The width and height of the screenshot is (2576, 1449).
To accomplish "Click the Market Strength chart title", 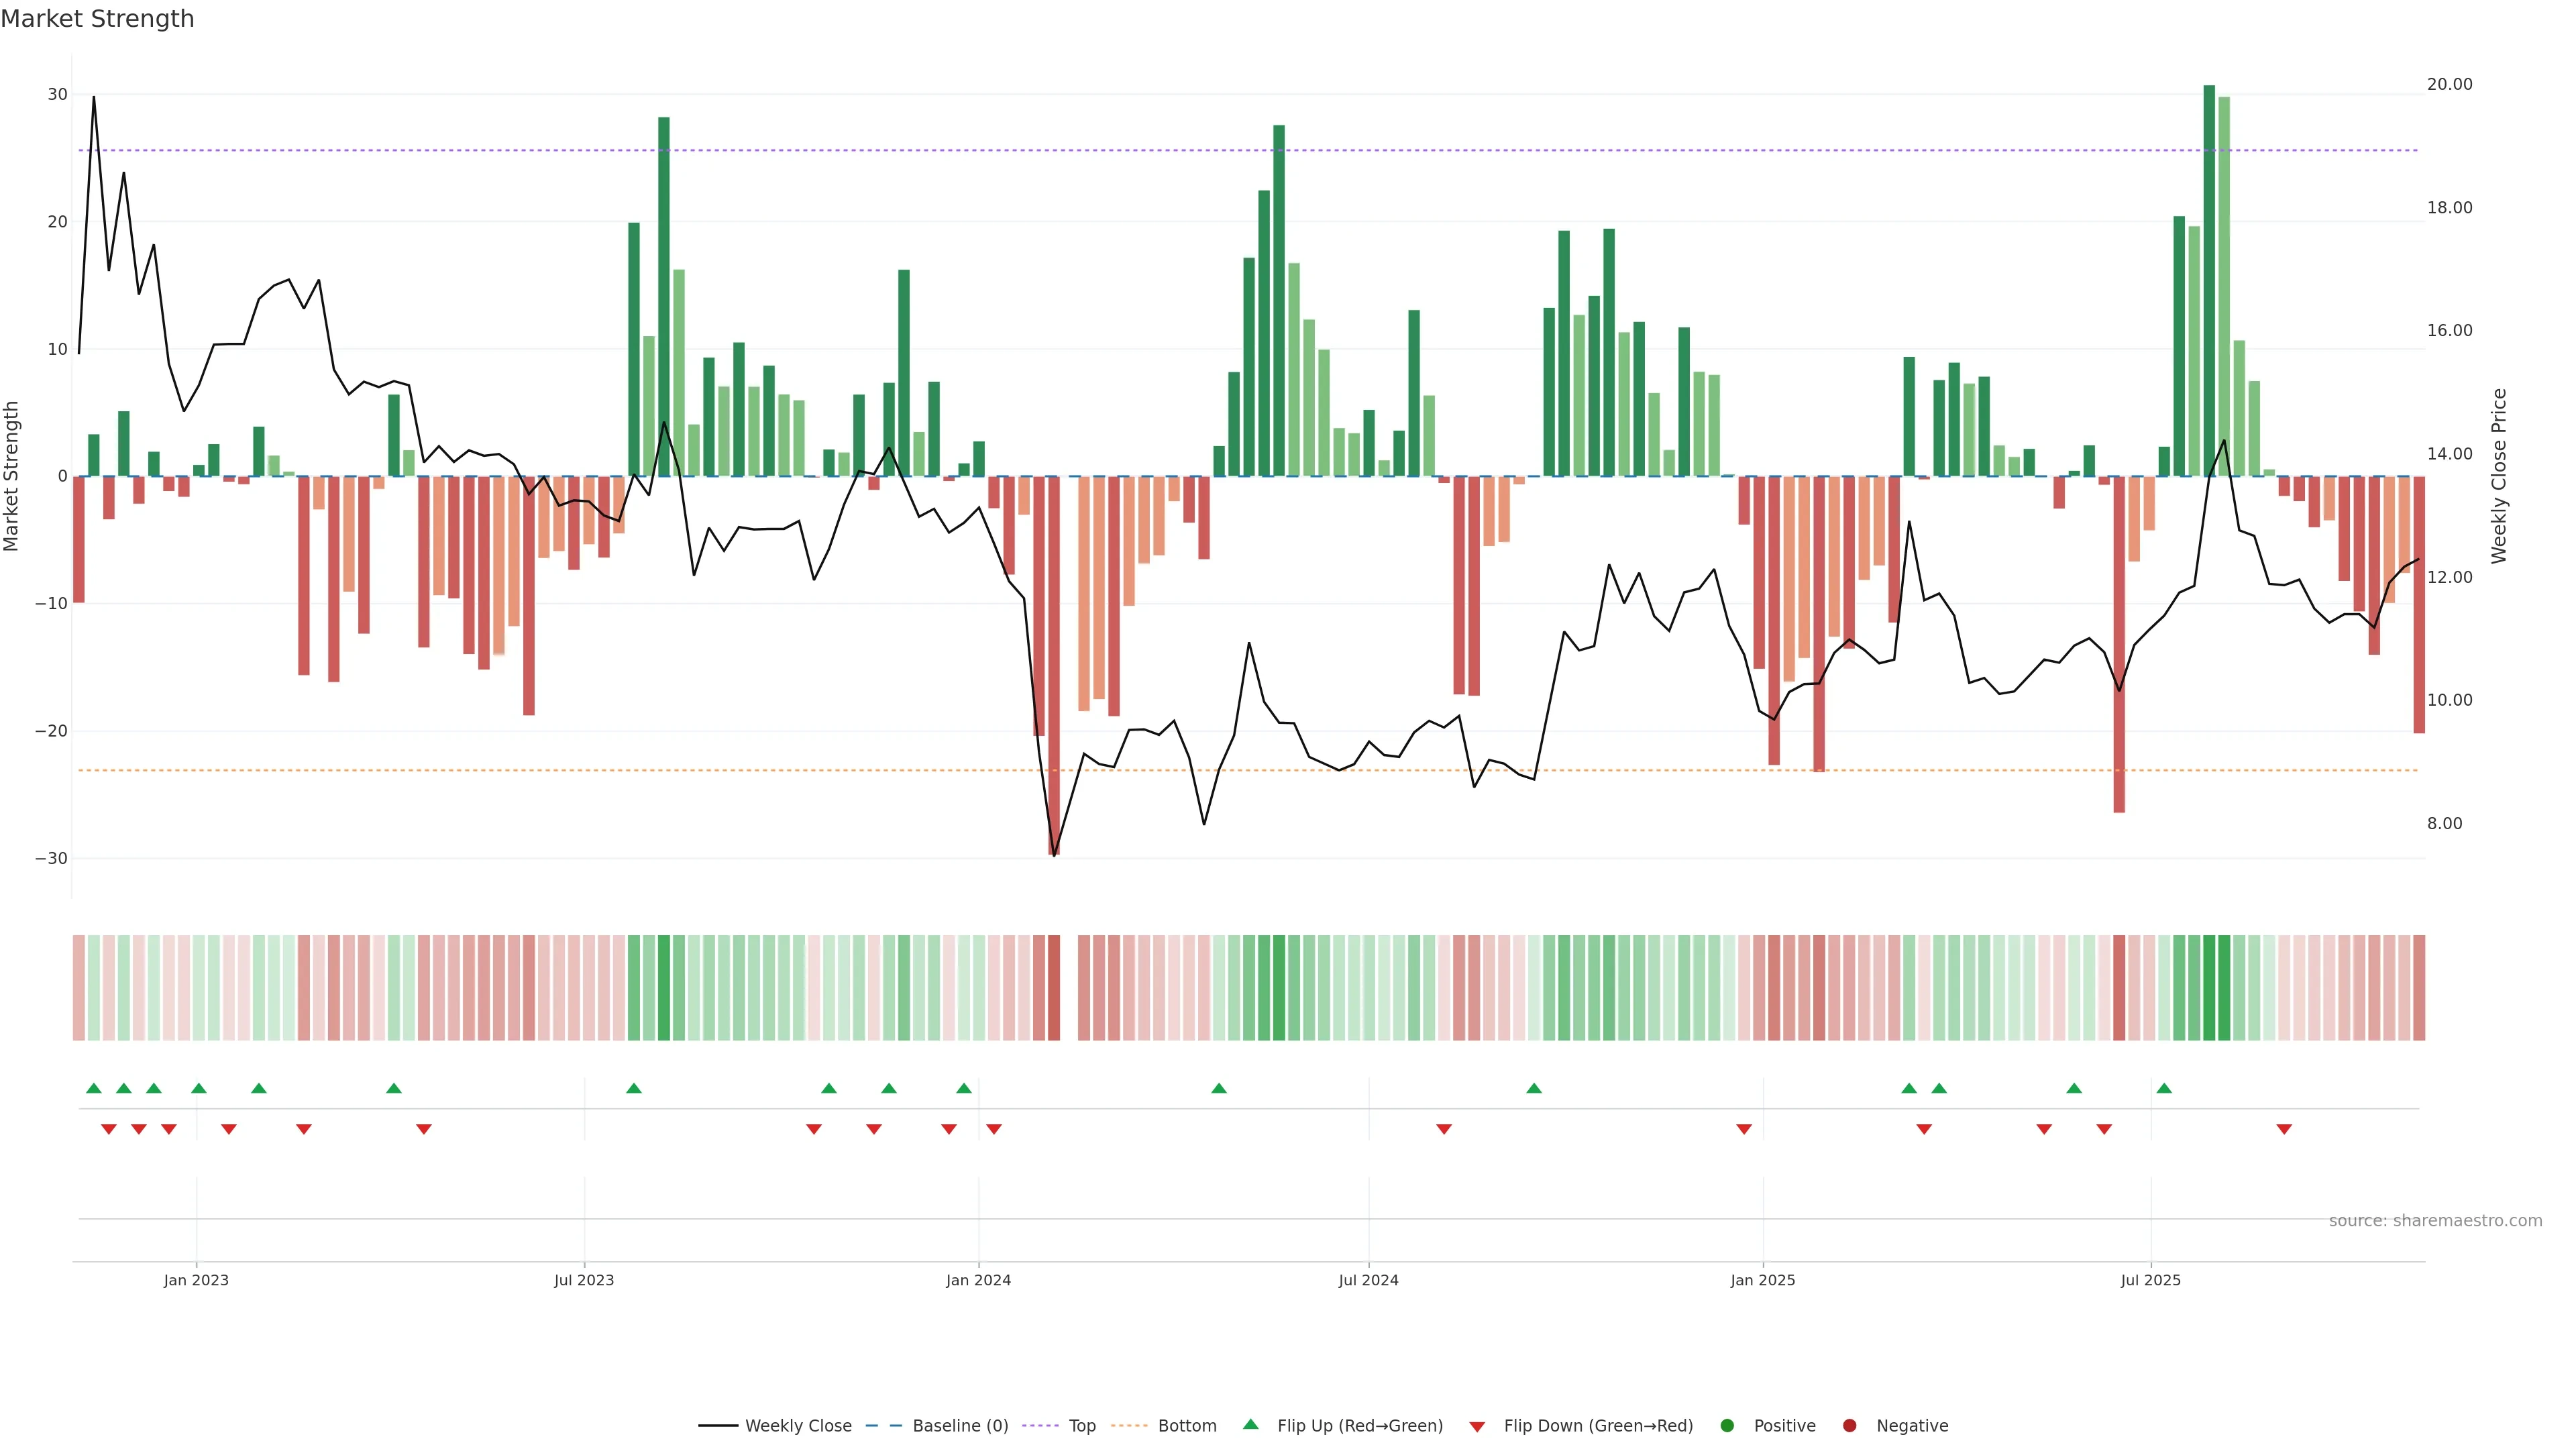I will (97, 19).
